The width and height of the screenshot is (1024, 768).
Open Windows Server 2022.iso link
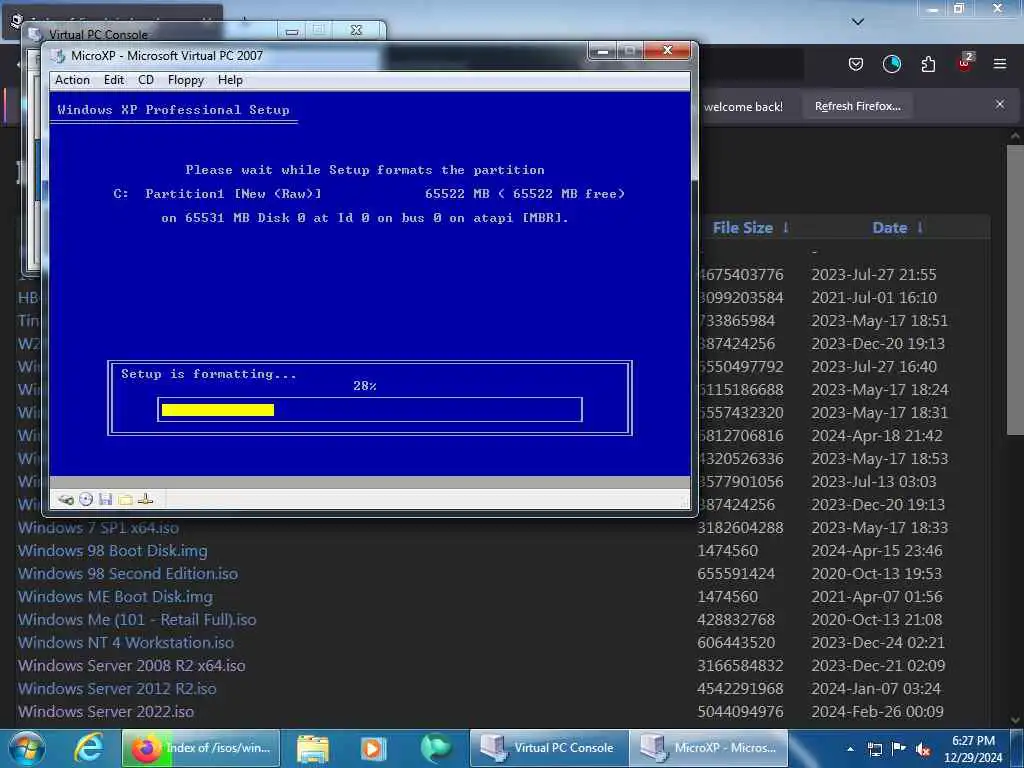pyautogui.click(x=106, y=711)
